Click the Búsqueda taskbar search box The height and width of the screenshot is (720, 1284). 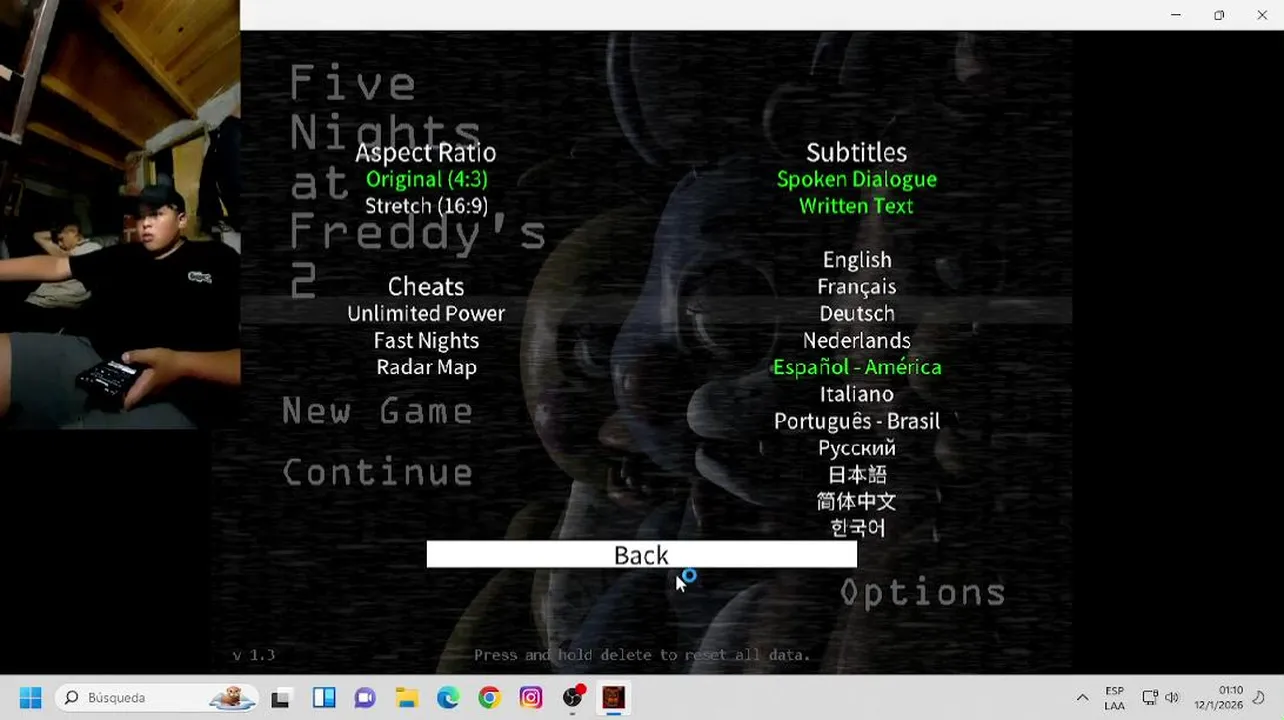click(x=157, y=697)
